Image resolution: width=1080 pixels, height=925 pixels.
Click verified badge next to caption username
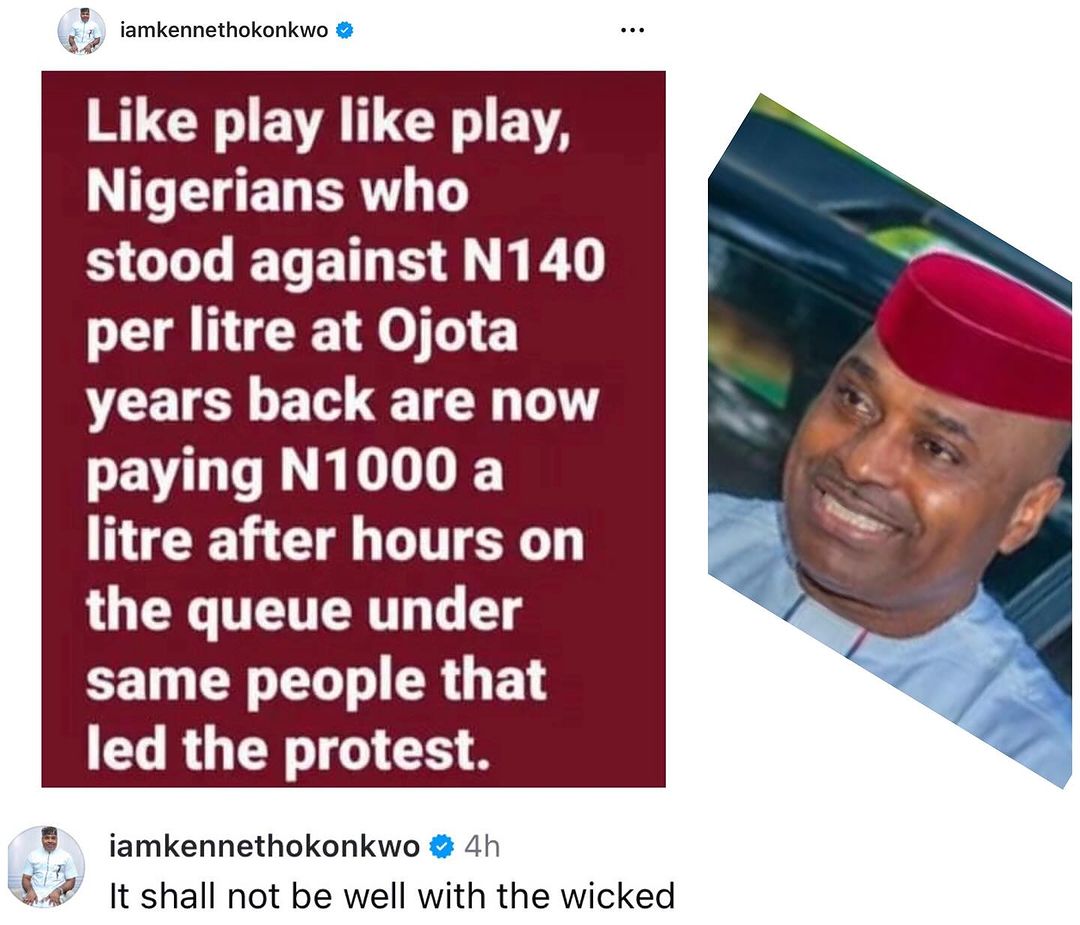pos(442,846)
